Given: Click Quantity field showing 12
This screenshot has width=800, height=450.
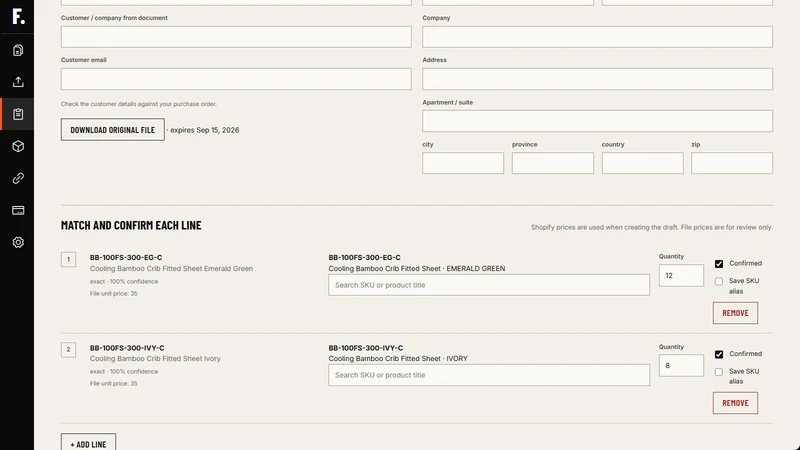Looking at the screenshot, I should click(x=681, y=276).
